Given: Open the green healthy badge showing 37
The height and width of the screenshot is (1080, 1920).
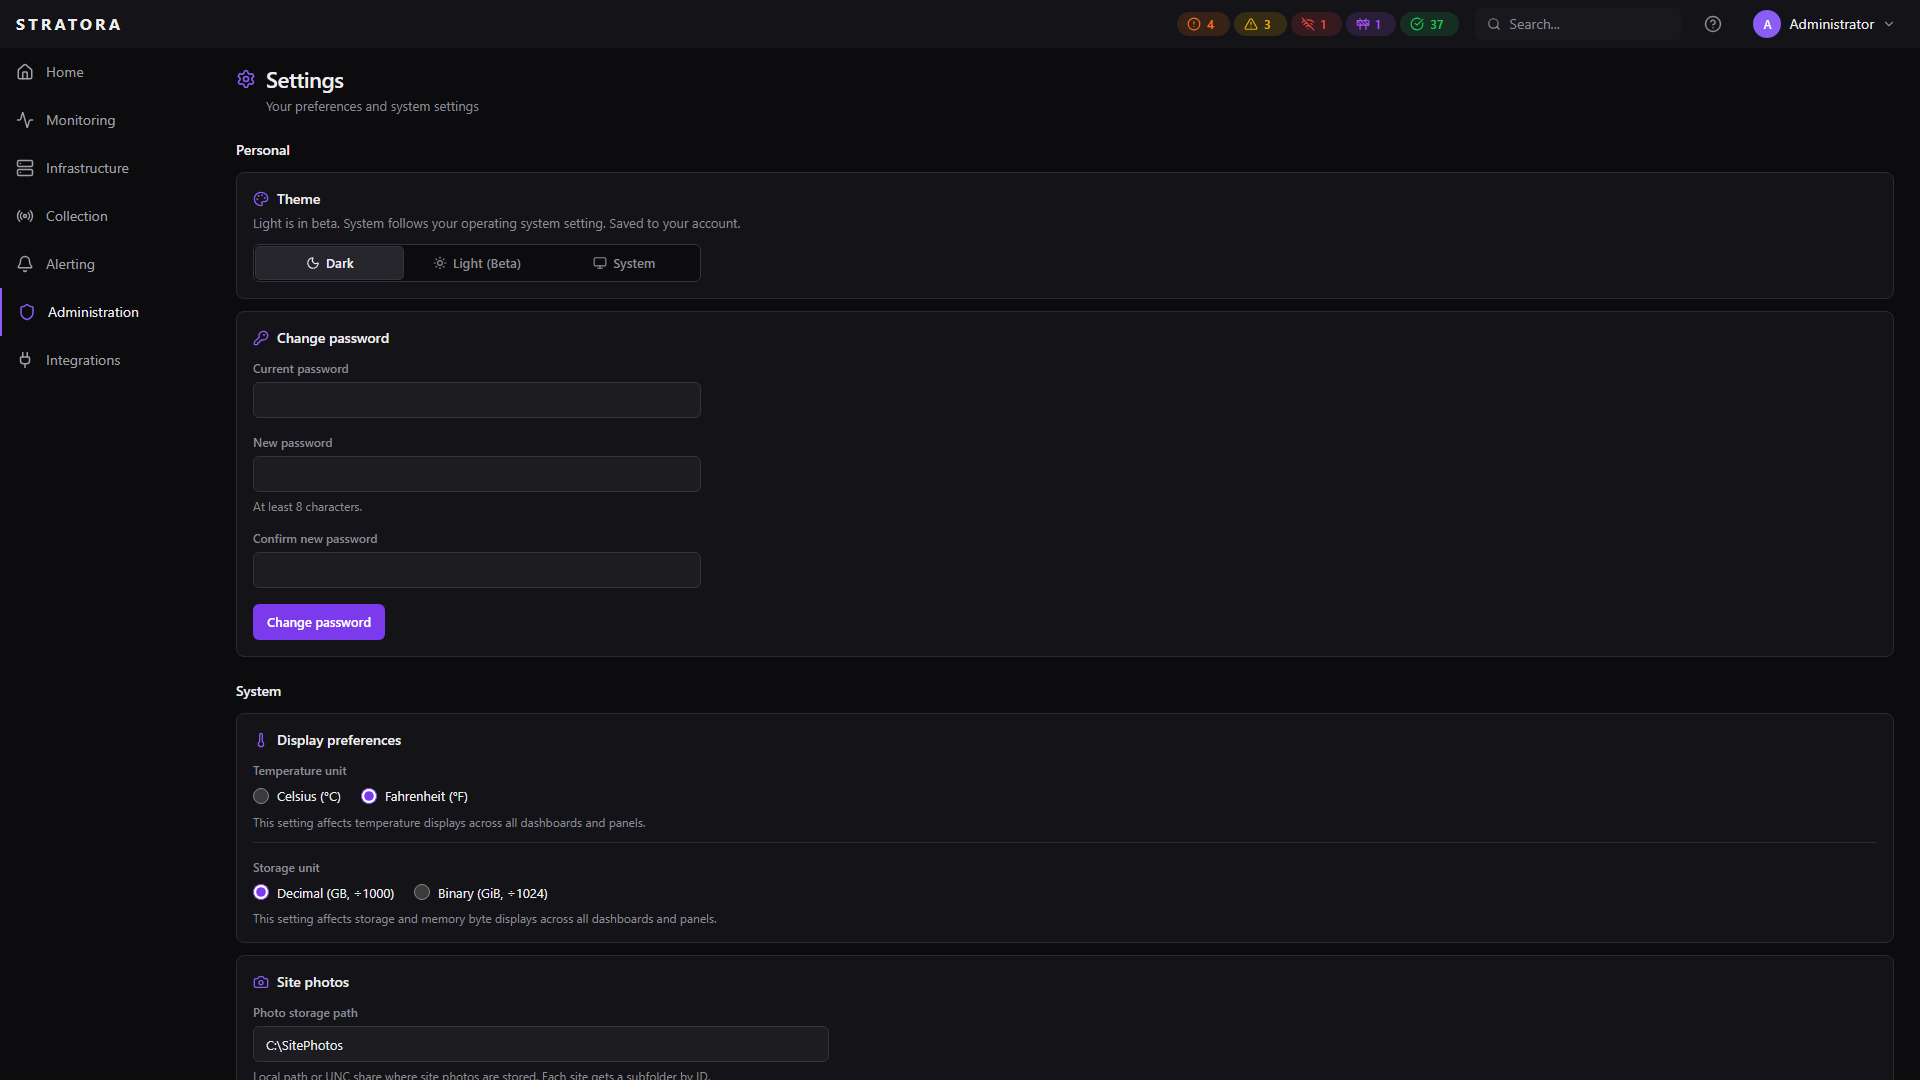Looking at the screenshot, I should tap(1429, 24).
